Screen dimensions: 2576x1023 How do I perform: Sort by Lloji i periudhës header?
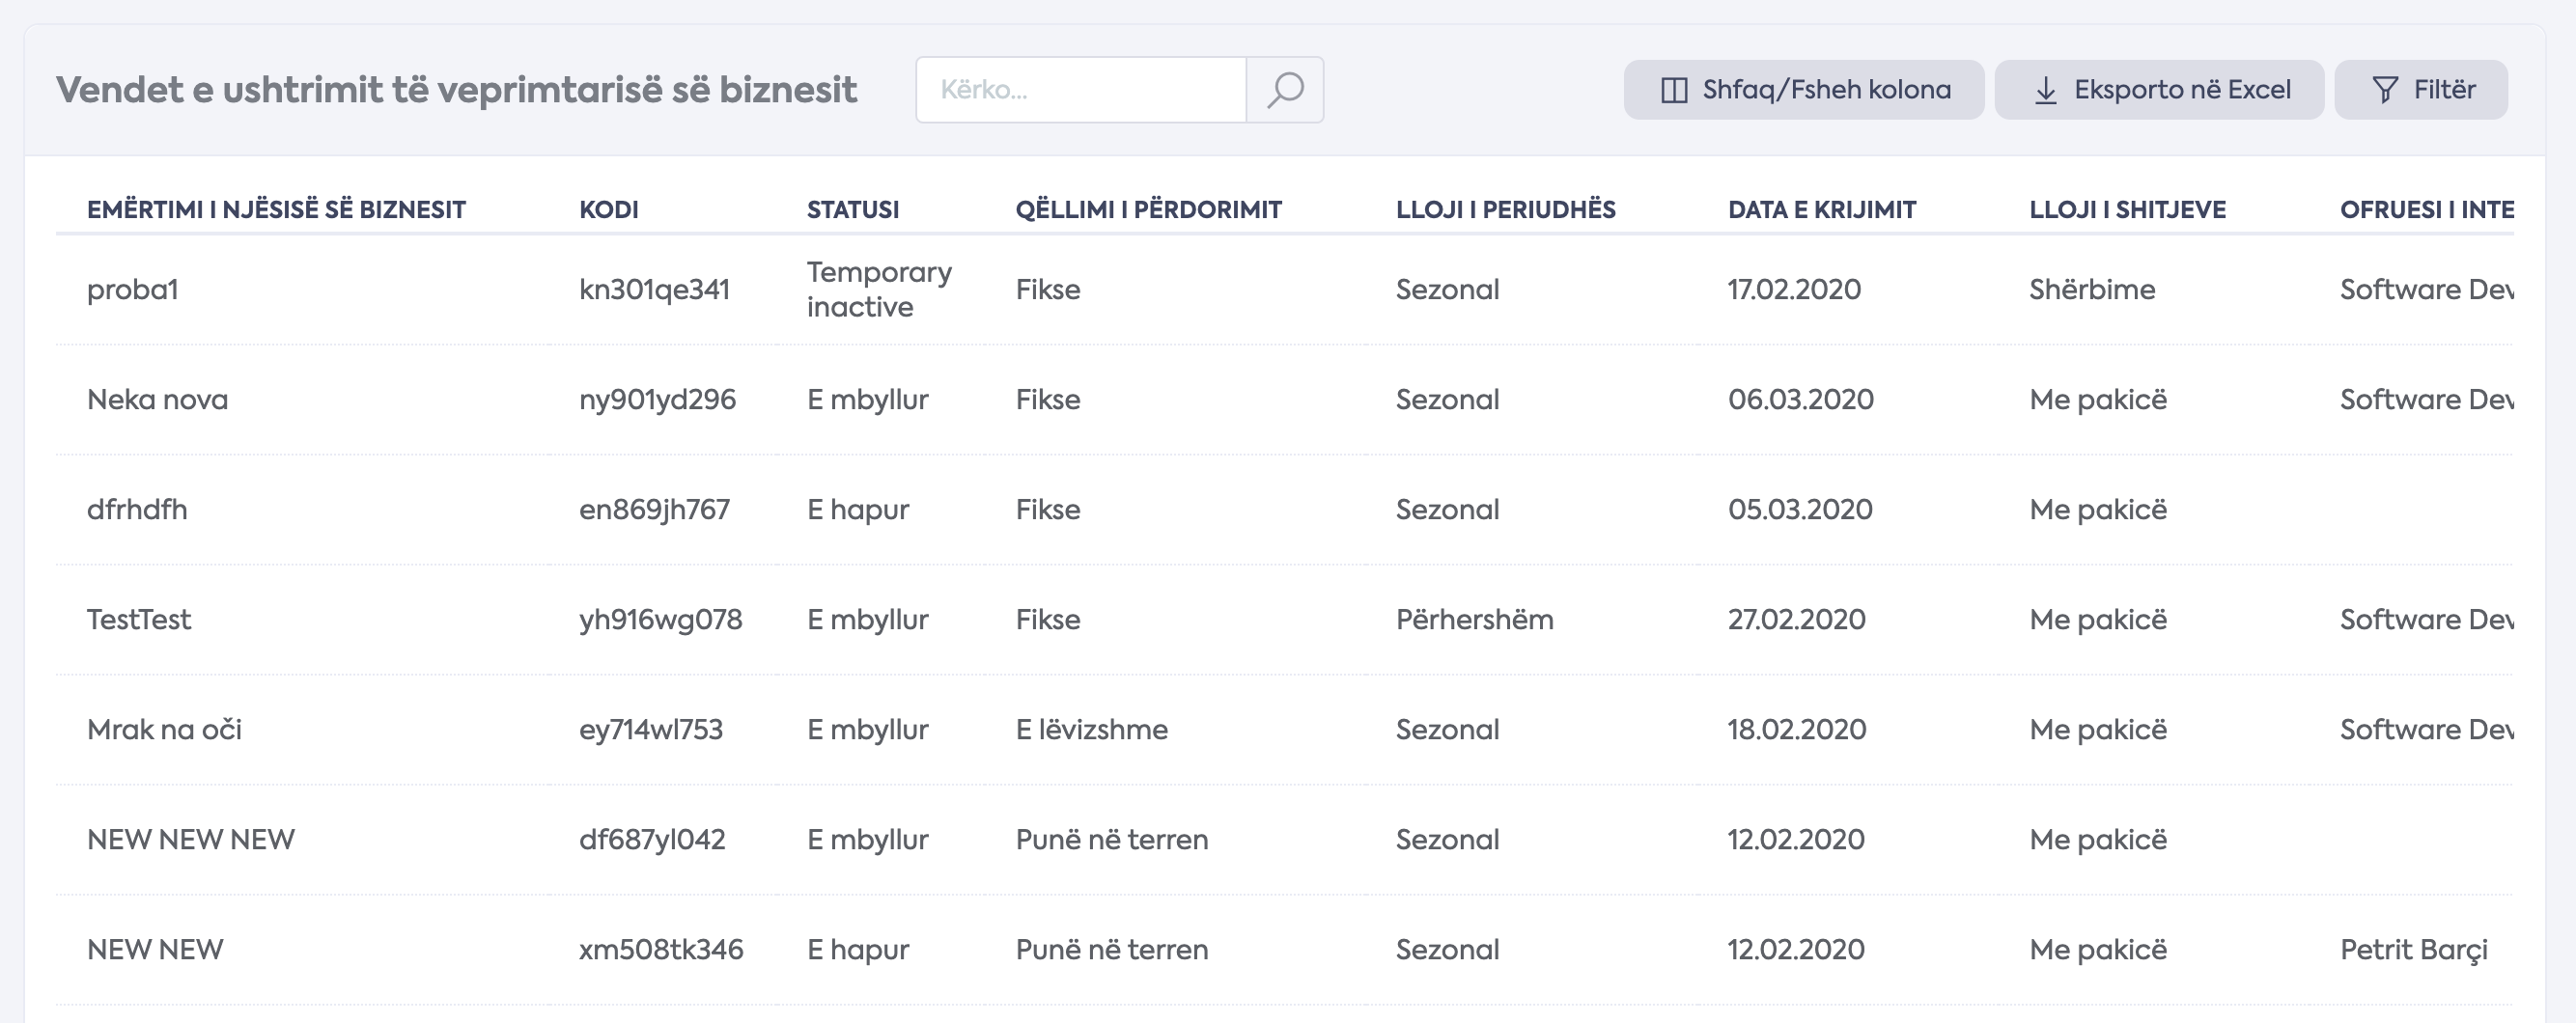[1505, 209]
